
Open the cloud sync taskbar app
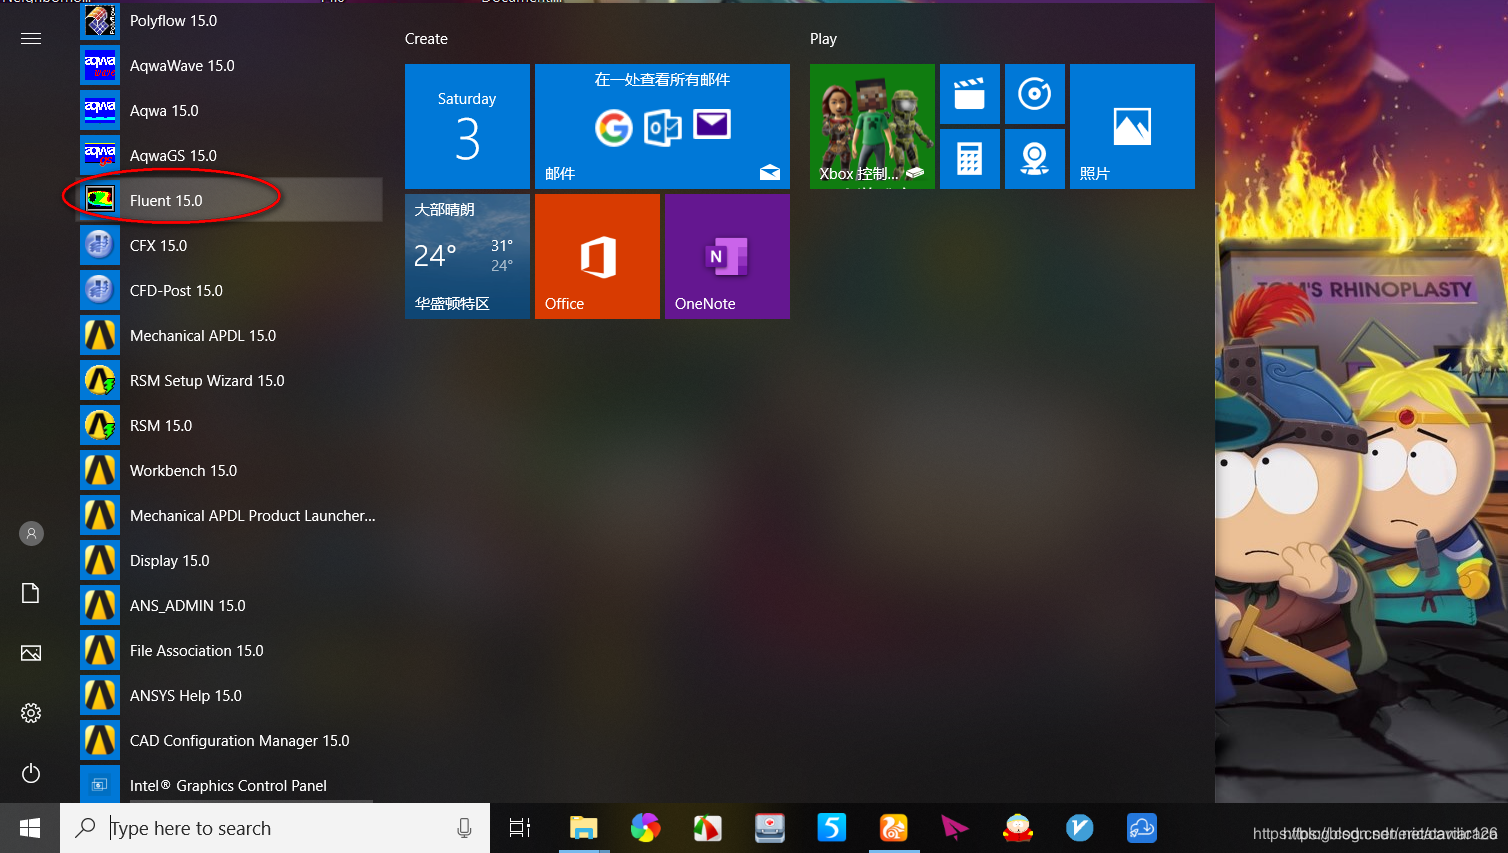click(1142, 828)
